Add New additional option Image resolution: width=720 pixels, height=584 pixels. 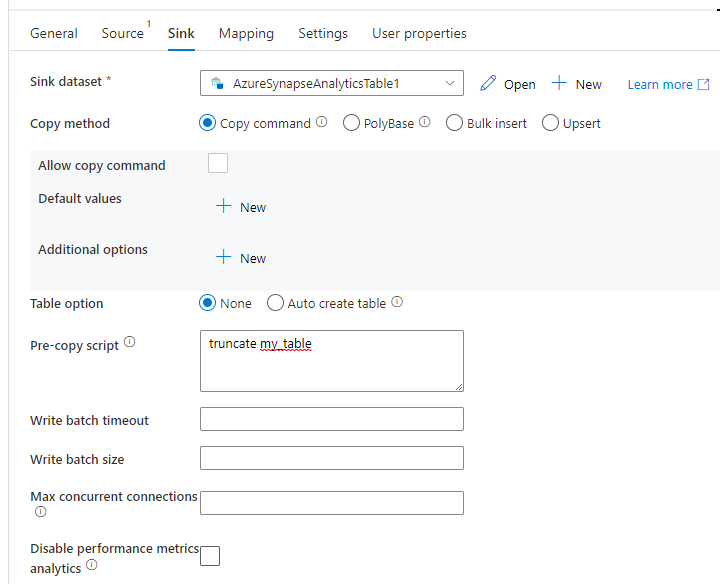click(x=253, y=258)
